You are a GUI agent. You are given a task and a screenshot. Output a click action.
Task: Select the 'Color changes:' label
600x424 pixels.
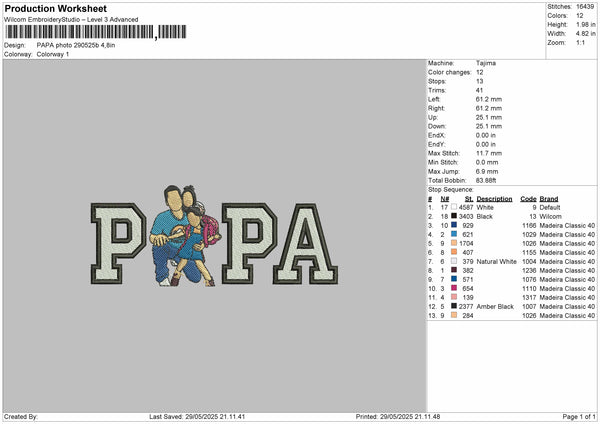[450, 72]
